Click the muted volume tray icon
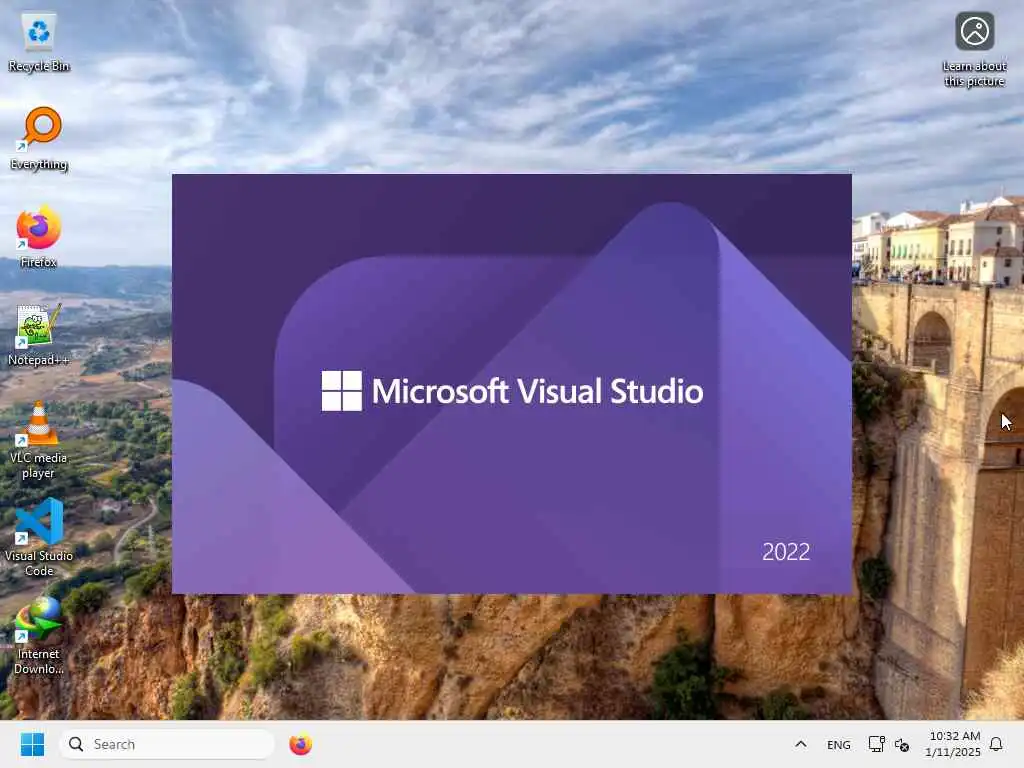 point(902,744)
